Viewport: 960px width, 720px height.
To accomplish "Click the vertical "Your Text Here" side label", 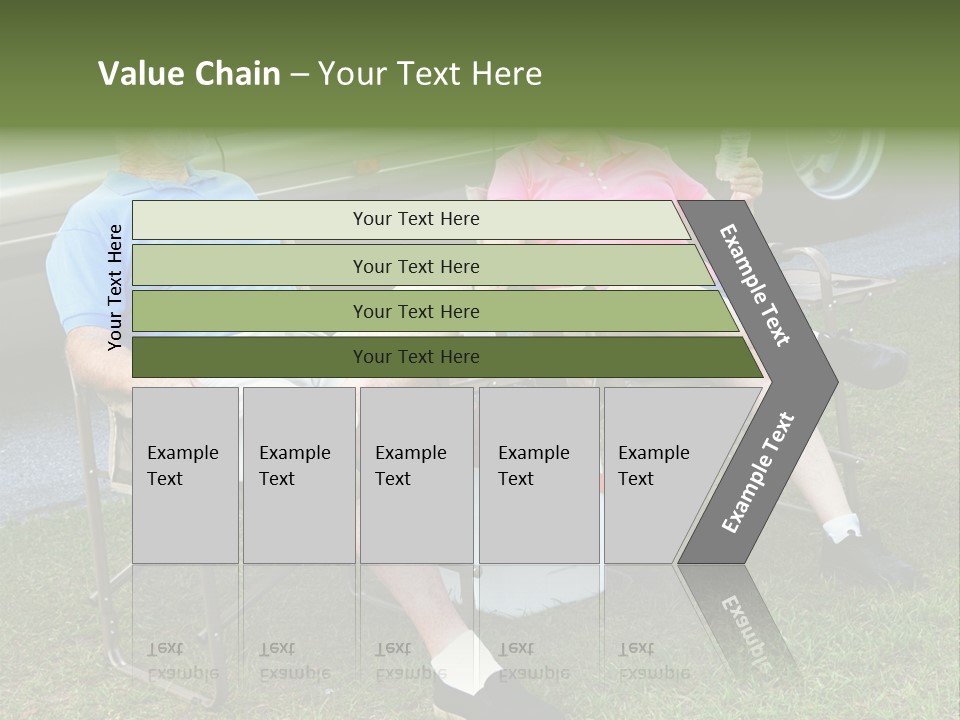I will tap(115, 287).
